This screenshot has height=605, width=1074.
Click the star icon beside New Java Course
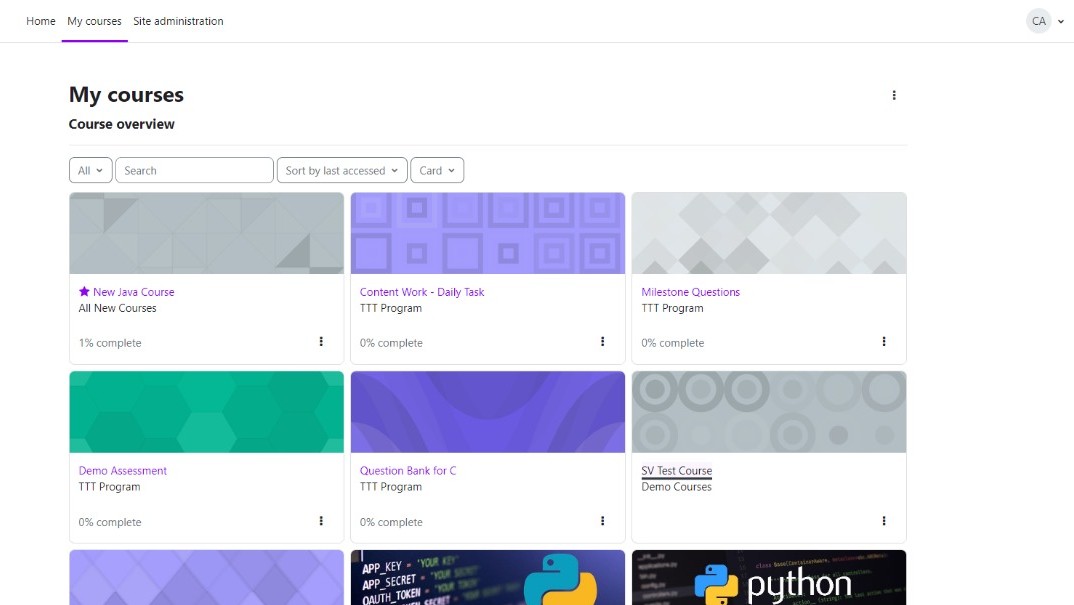click(x=84, y=292)
